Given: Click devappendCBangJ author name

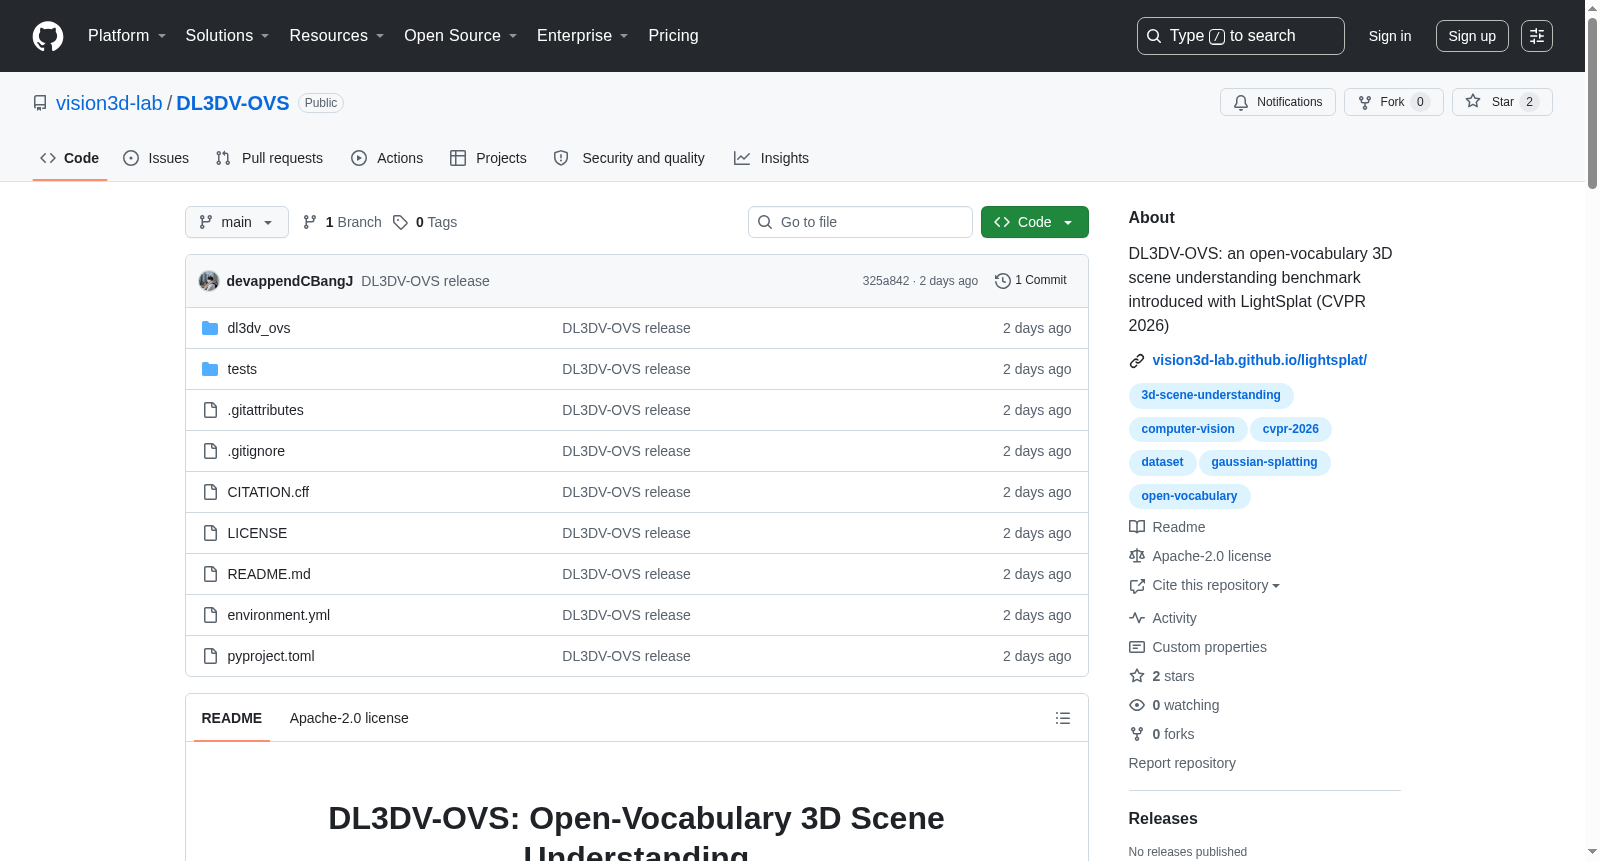Looking at the screenshot, I should (290, 281).
